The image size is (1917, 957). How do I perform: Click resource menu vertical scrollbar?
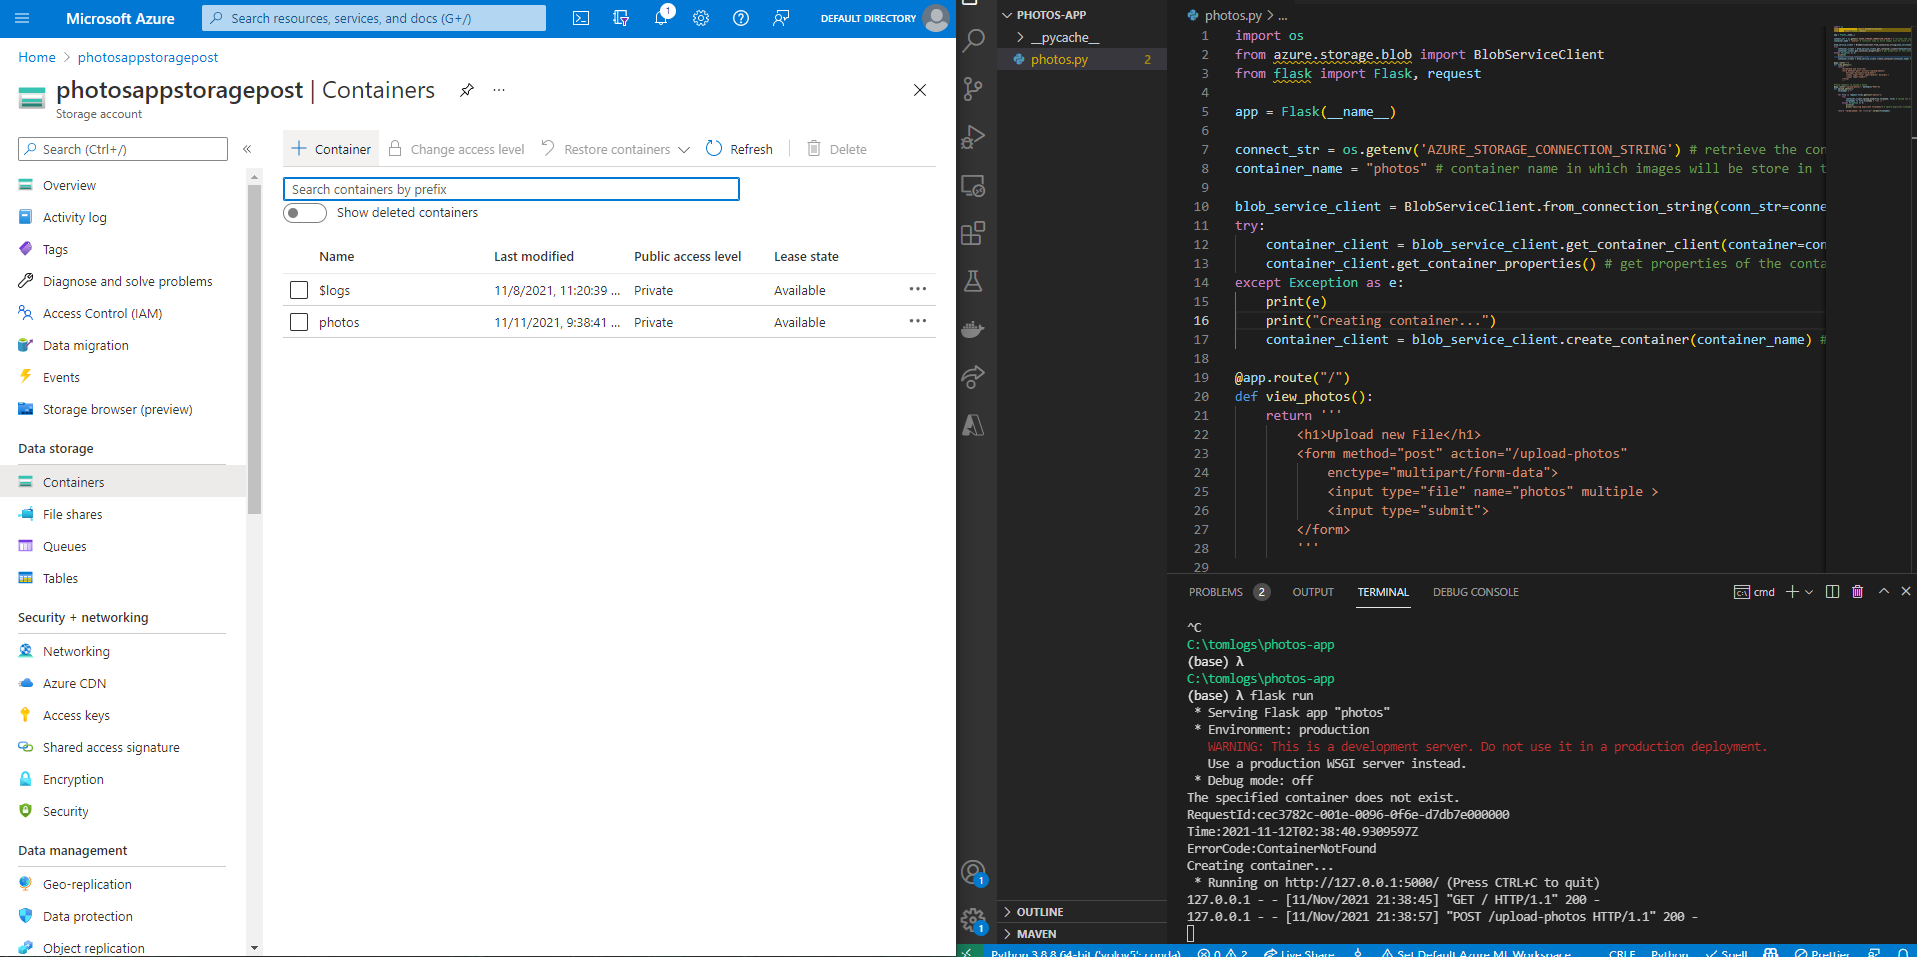(255, 350)
